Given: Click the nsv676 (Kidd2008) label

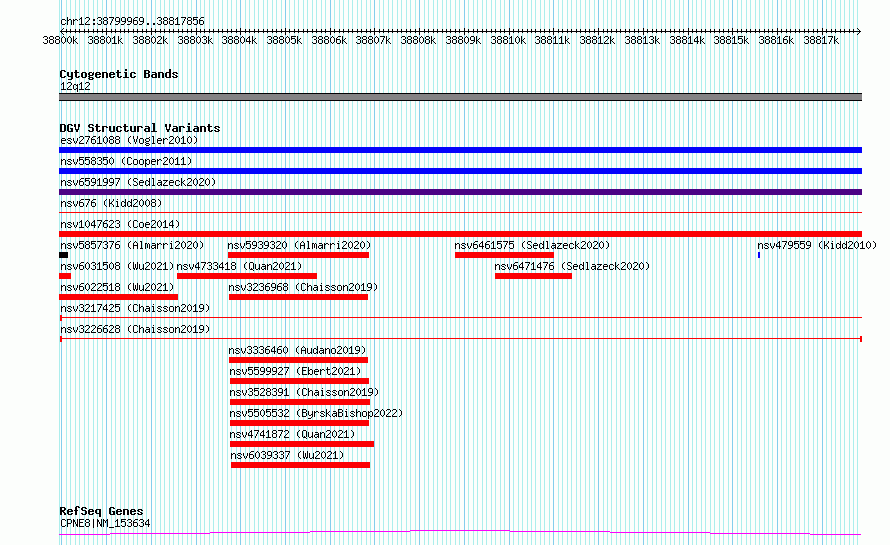Looking at the screenshot, I should (111, 203).
